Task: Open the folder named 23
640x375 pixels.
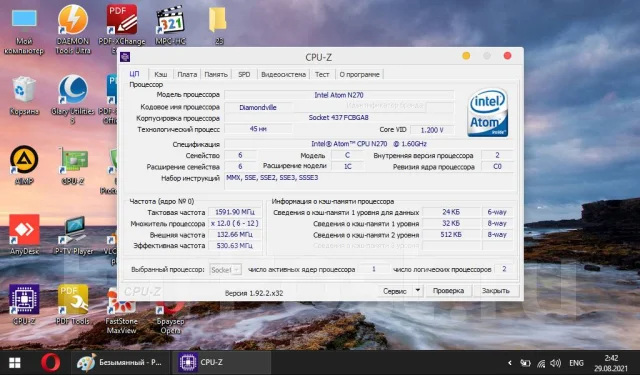Action: (x=218, y=25)
